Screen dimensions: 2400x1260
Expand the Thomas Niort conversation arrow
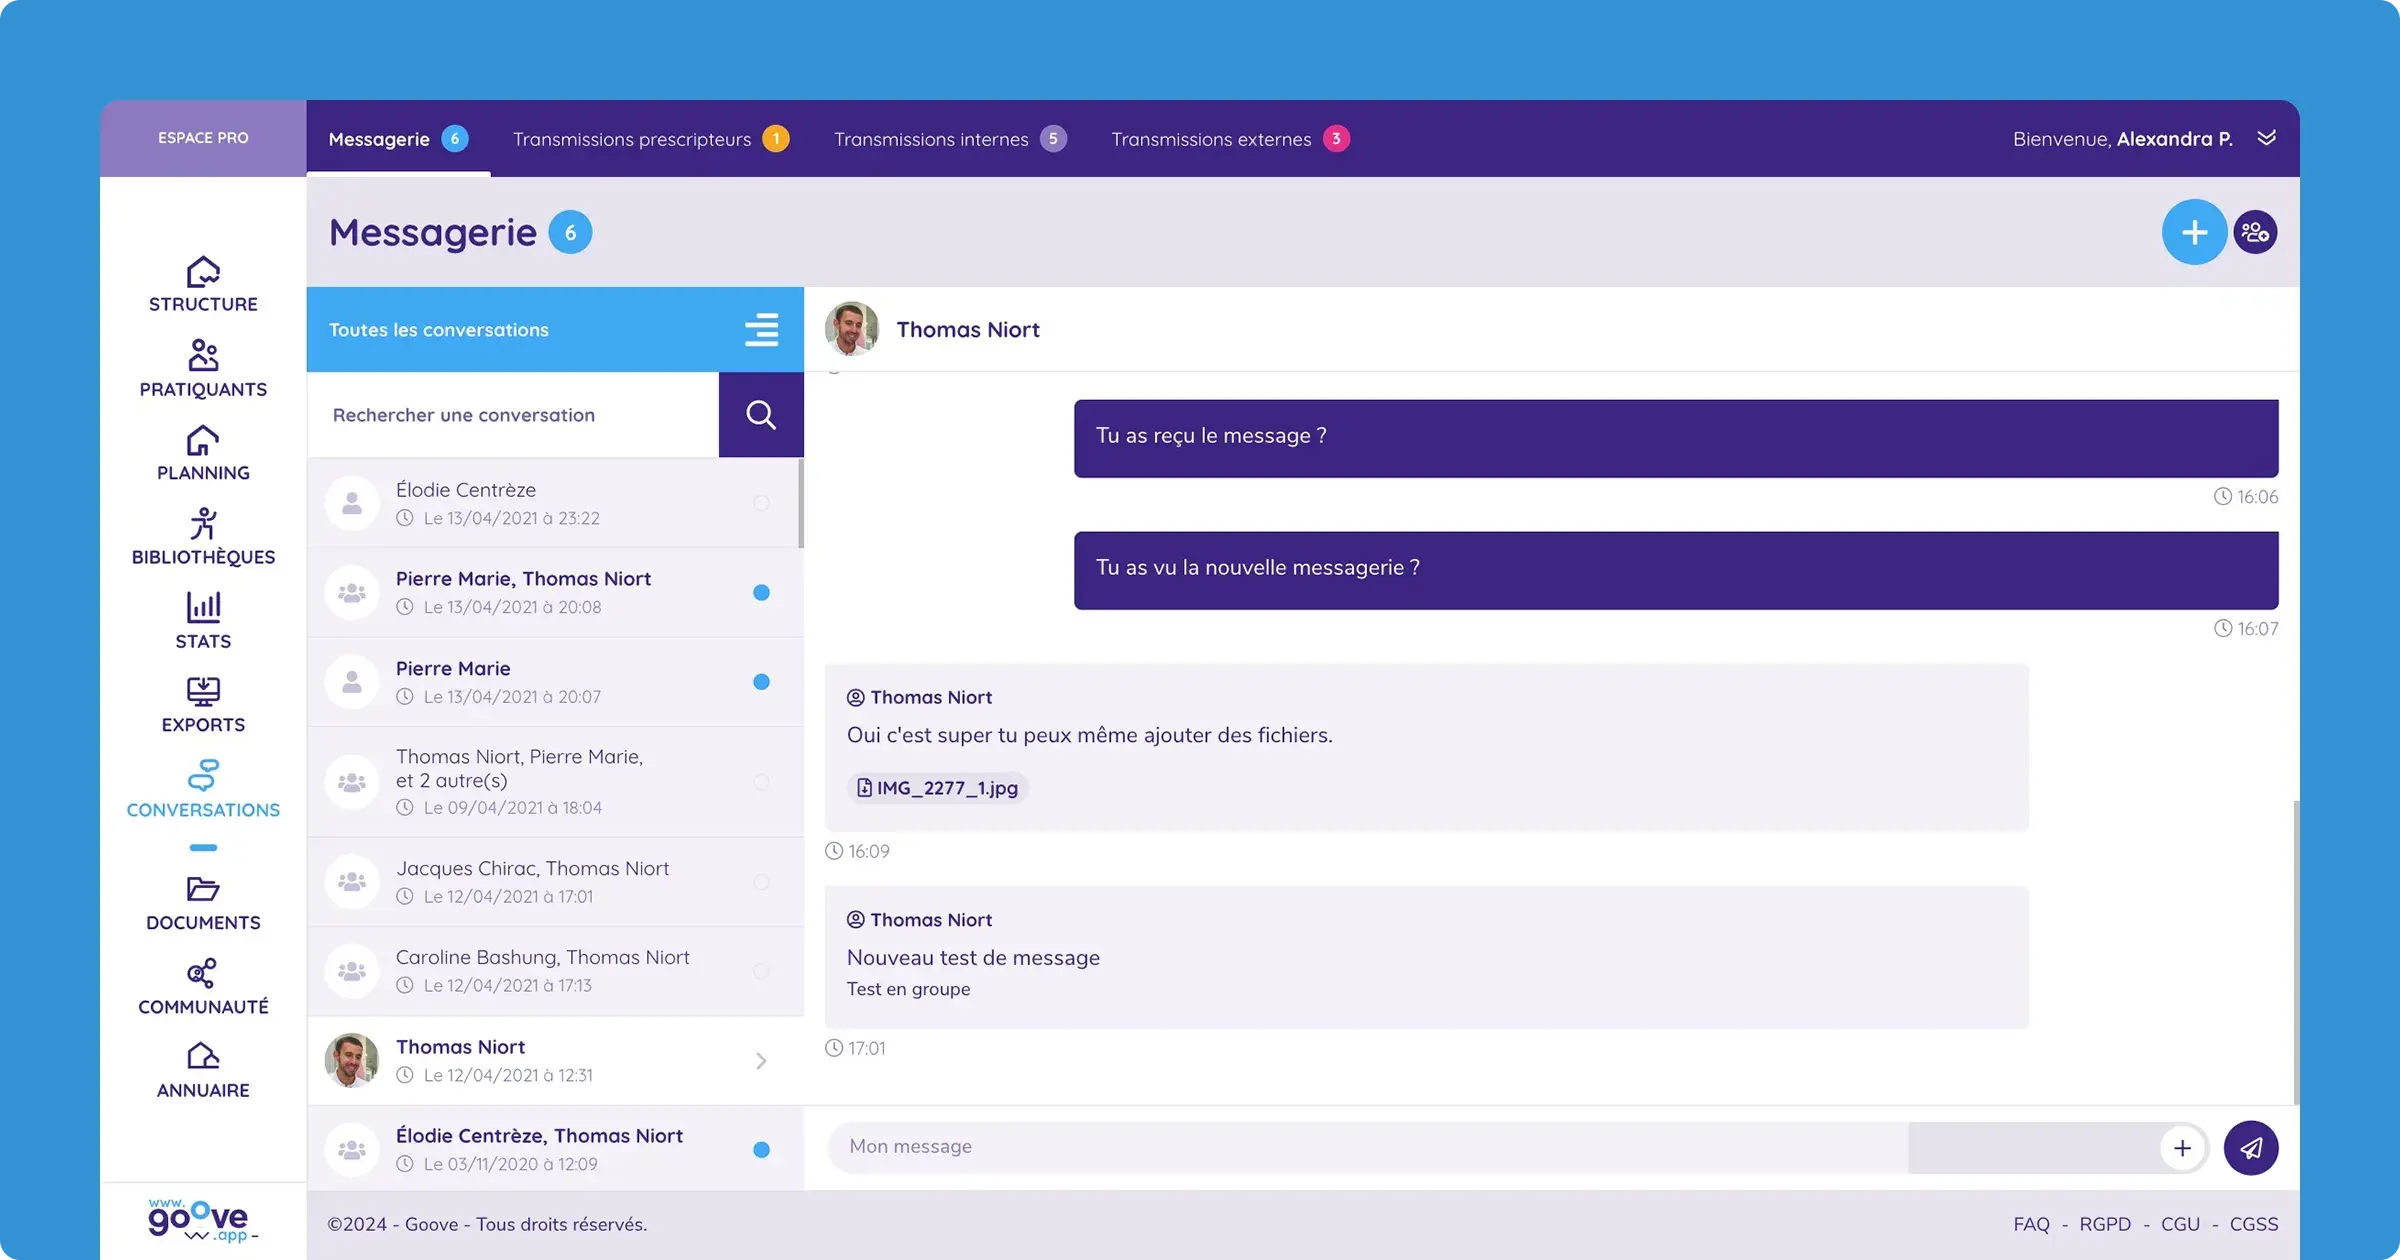[x=762, y=1060]
